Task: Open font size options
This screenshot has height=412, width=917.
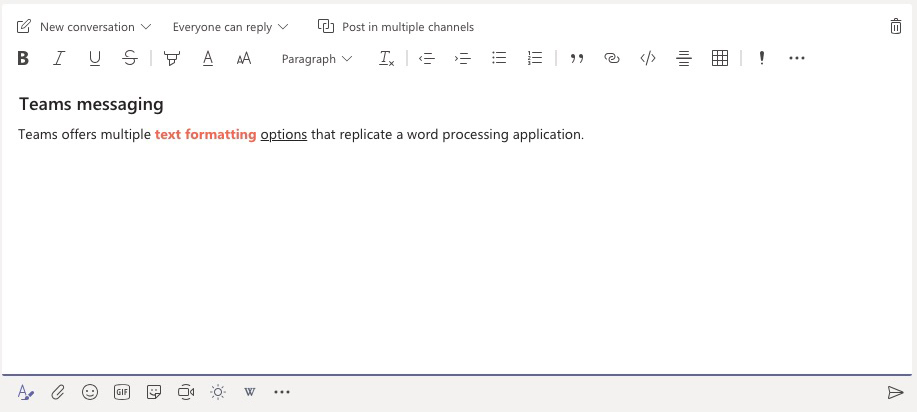Action: pyautogui.click(x=244, y=58)
